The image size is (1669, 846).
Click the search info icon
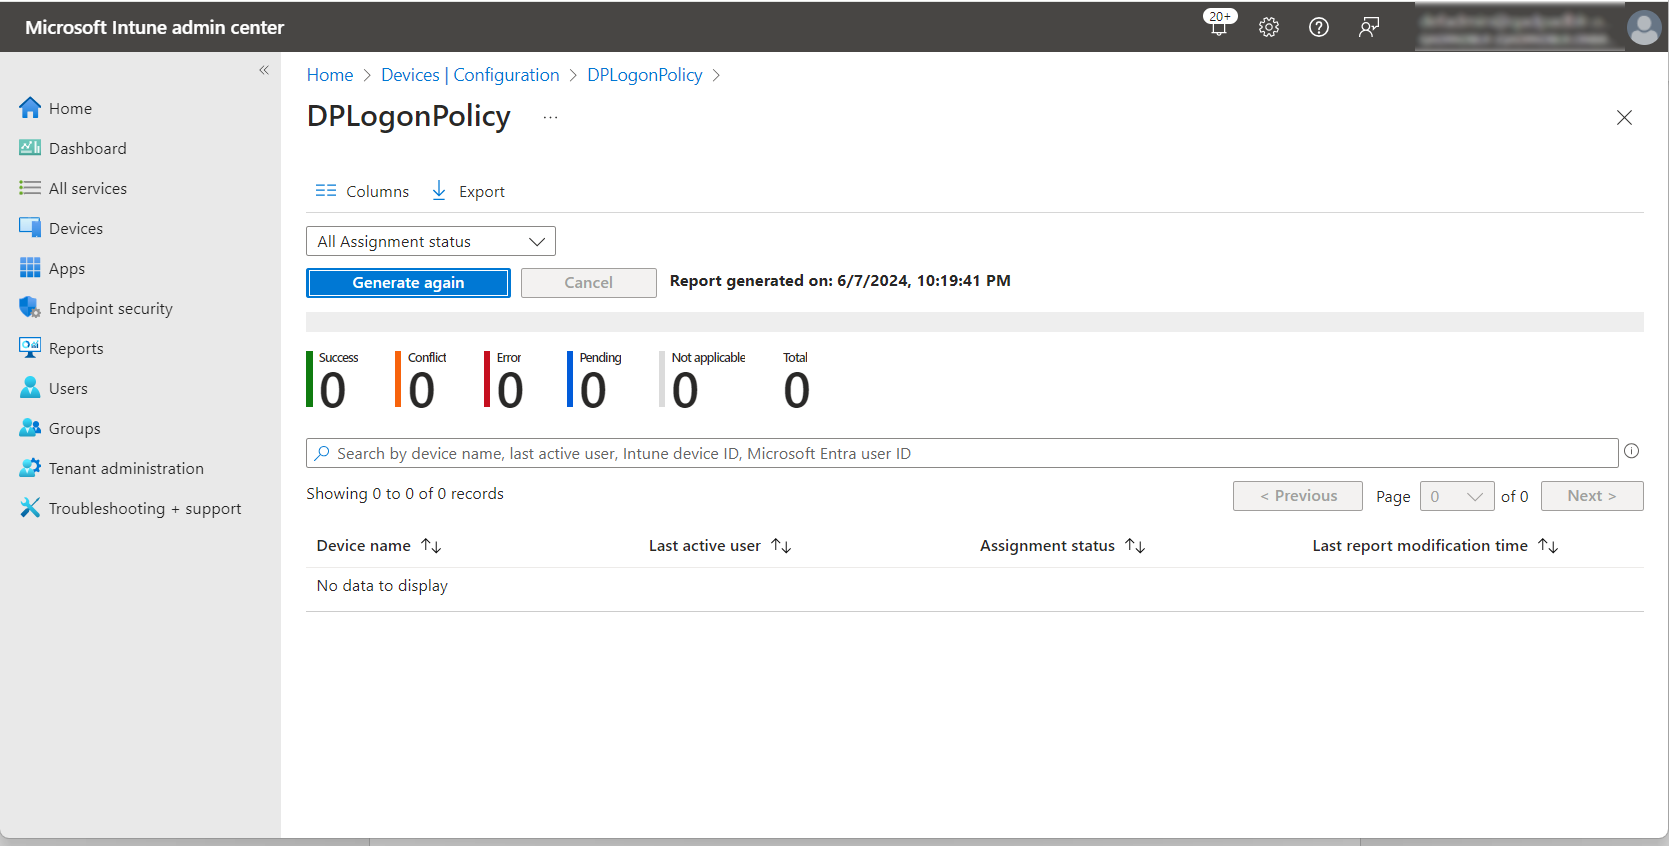tap(1631, 451)
